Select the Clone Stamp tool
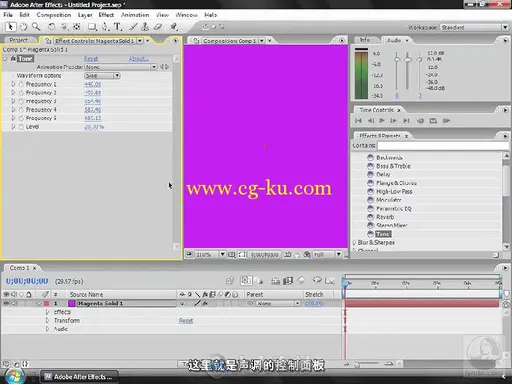The height and width of the screenshot is (384, 512). [x=145, y=27]
